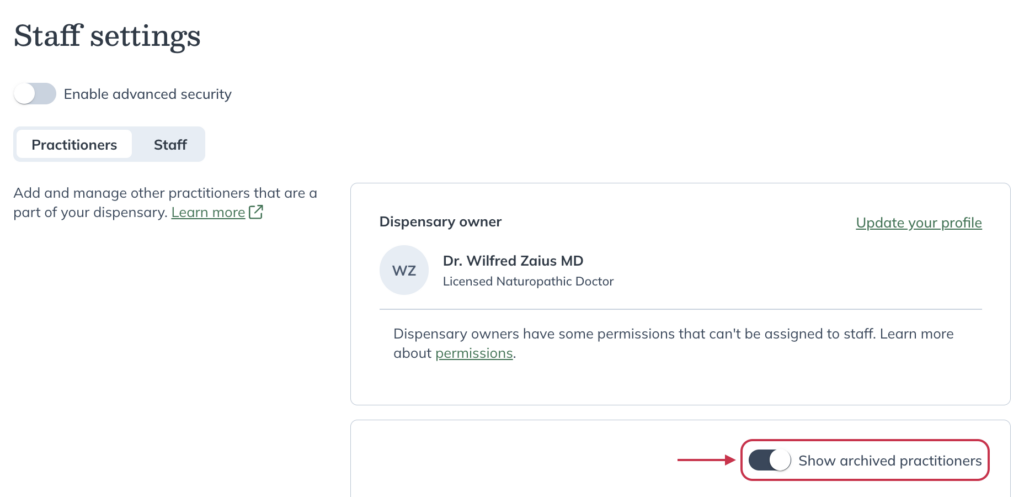Click the knob of the advanced security toggle
This screenshot has width=1024, height=497.
[25, 94]
